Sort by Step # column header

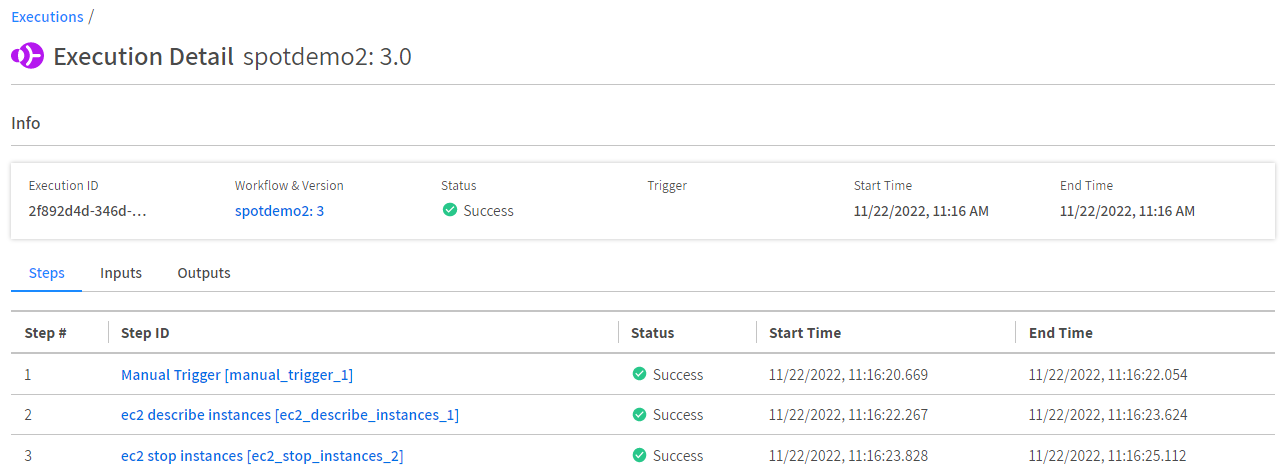[x=46, y=333]
